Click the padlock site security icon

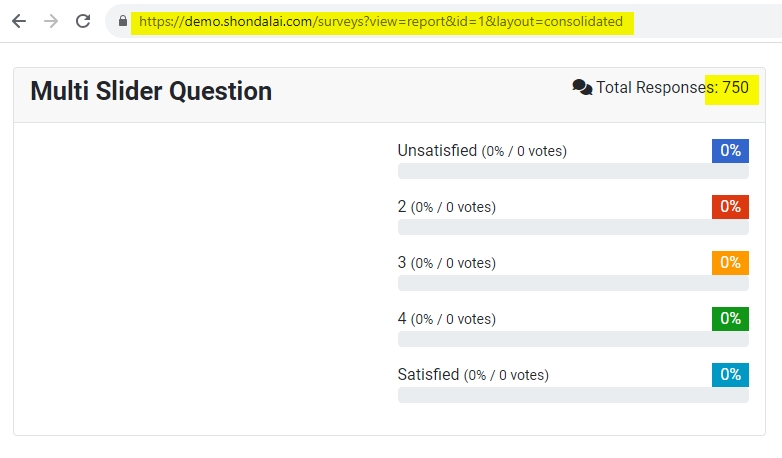pyautogui.click(x=123, y=21)
